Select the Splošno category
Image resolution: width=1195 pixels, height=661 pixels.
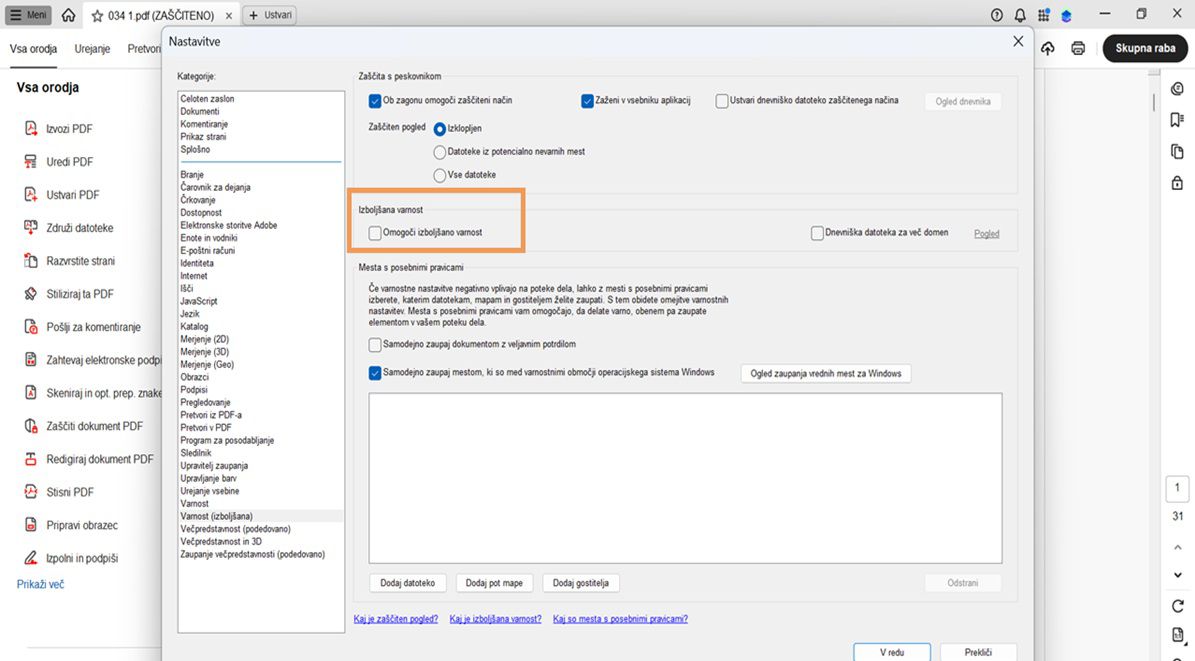195,149
